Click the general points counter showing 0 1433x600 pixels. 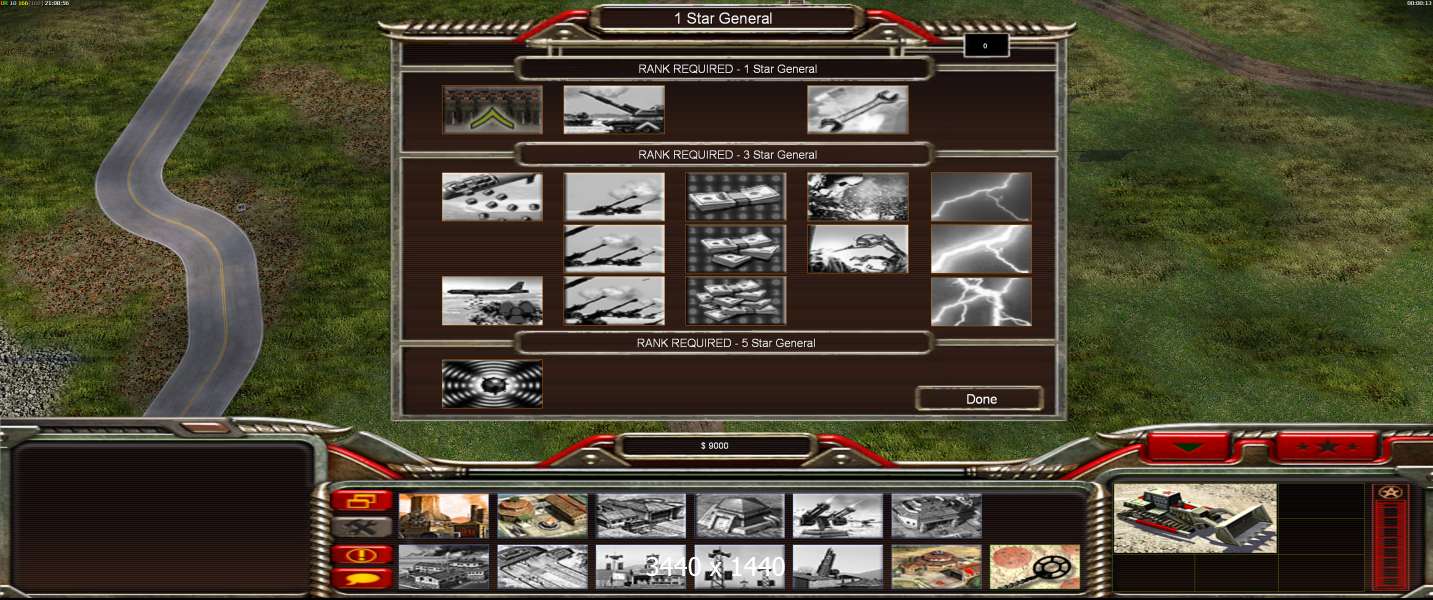pyautogui.click(x=985, y=46)
